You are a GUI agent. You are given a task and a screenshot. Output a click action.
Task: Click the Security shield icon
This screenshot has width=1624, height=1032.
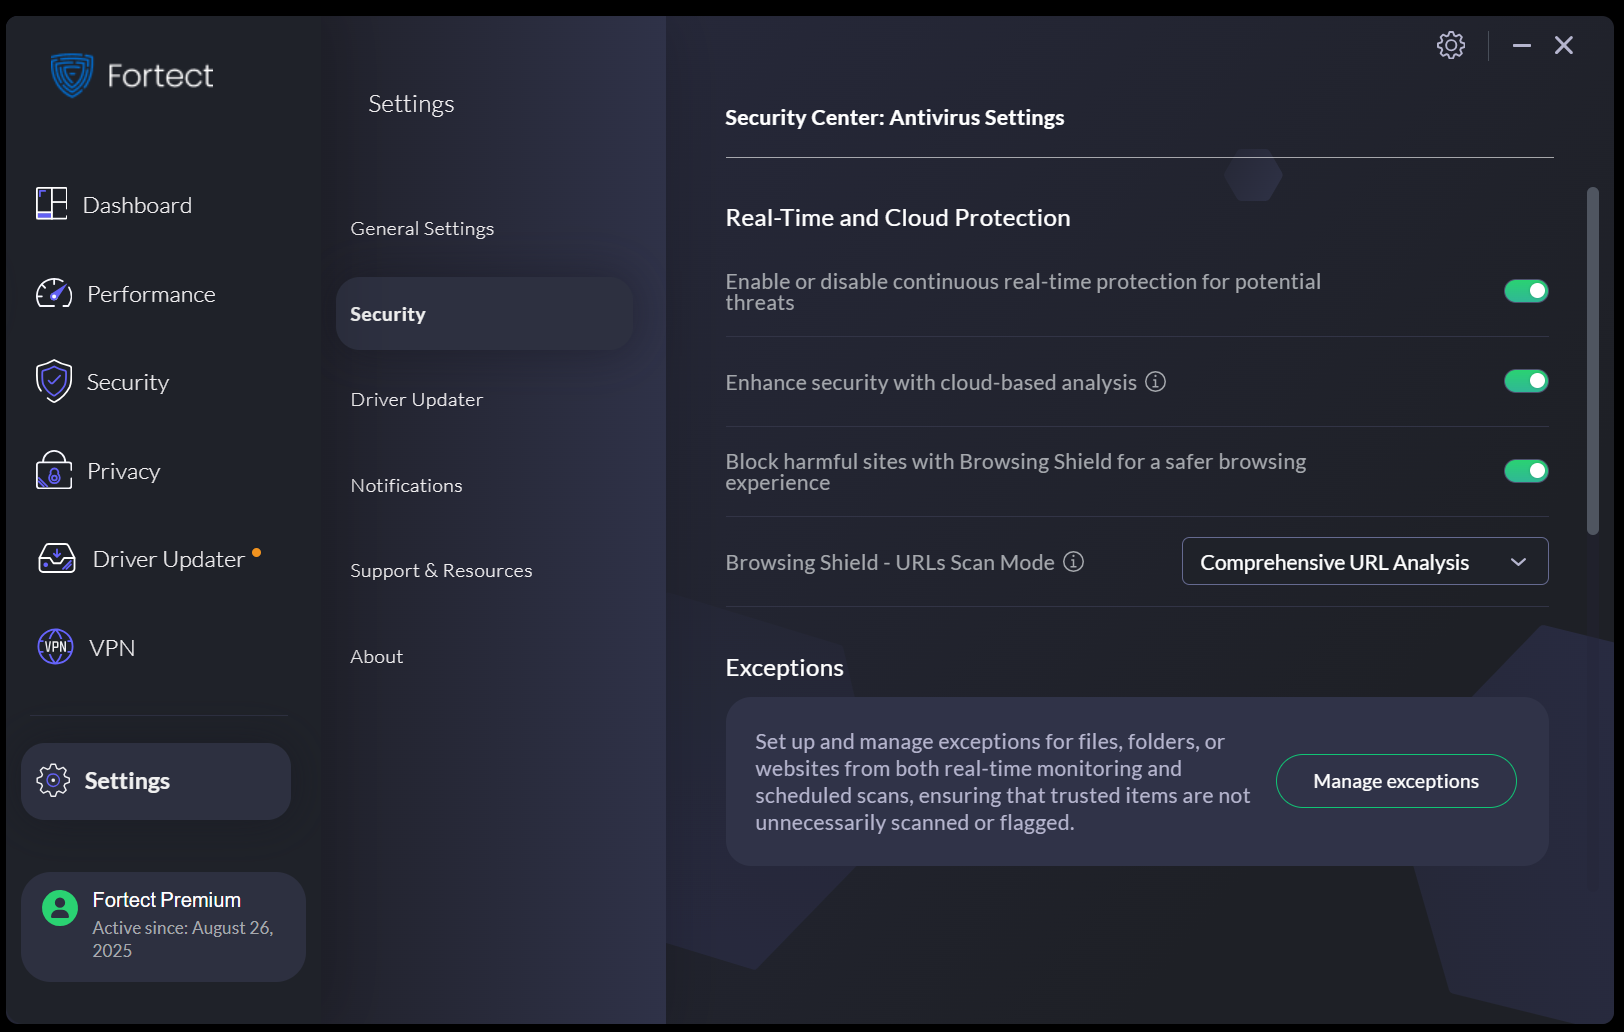[x=54, y=381]
